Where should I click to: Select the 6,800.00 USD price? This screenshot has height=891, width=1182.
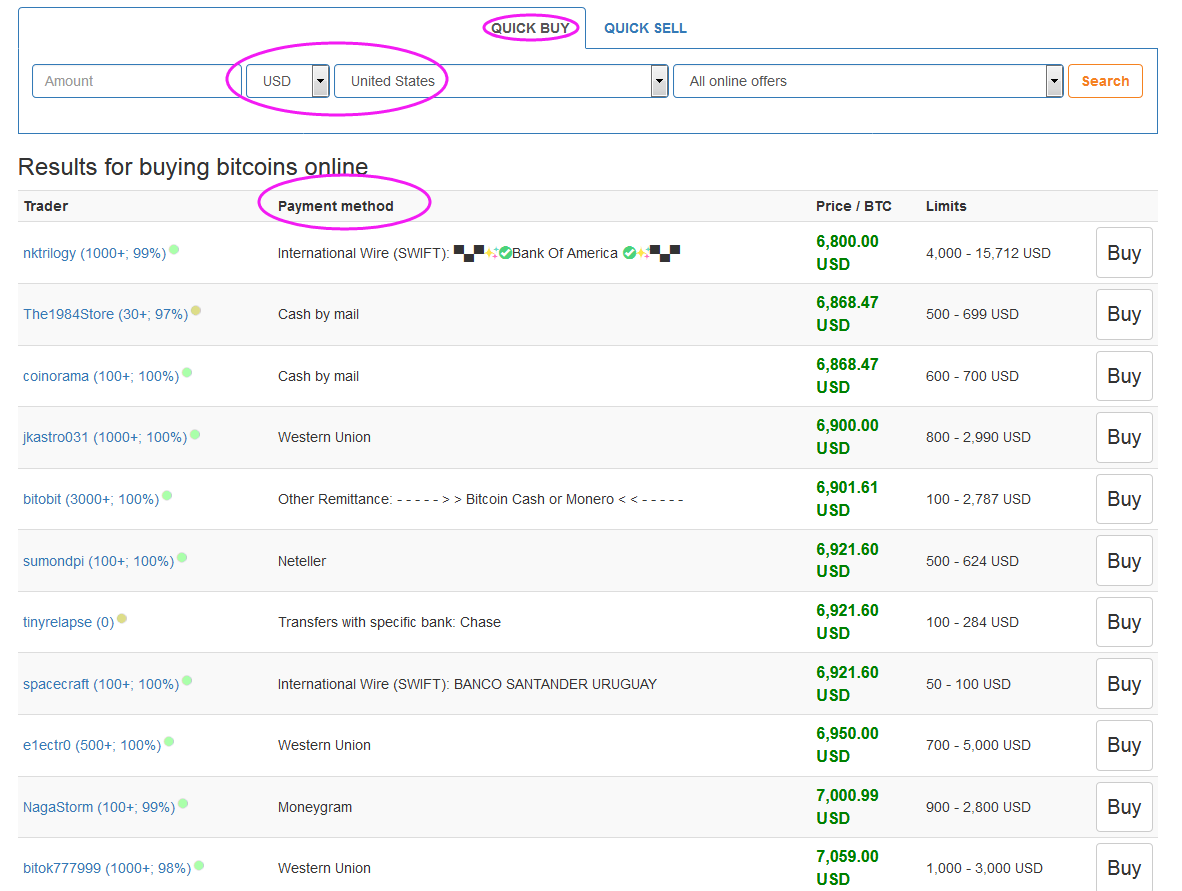(x=847, y=253)
